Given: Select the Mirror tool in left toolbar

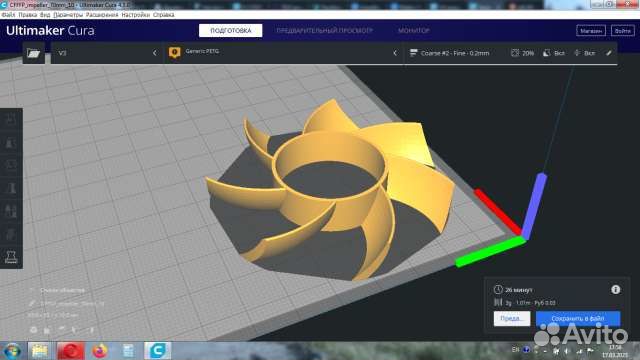Looking at the screenshot, I should tap(11, 188).
